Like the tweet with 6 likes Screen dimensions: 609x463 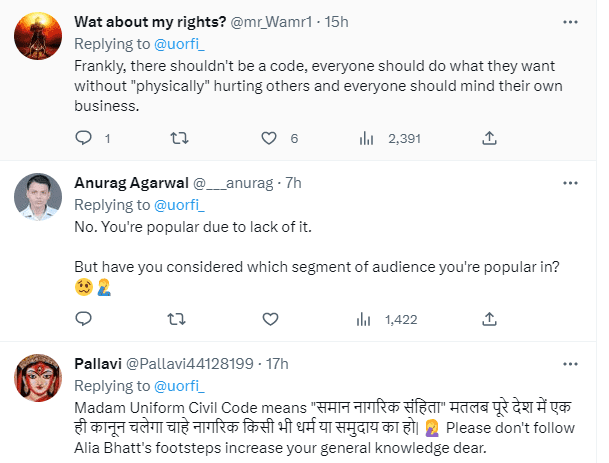click(x=269, y=137)
